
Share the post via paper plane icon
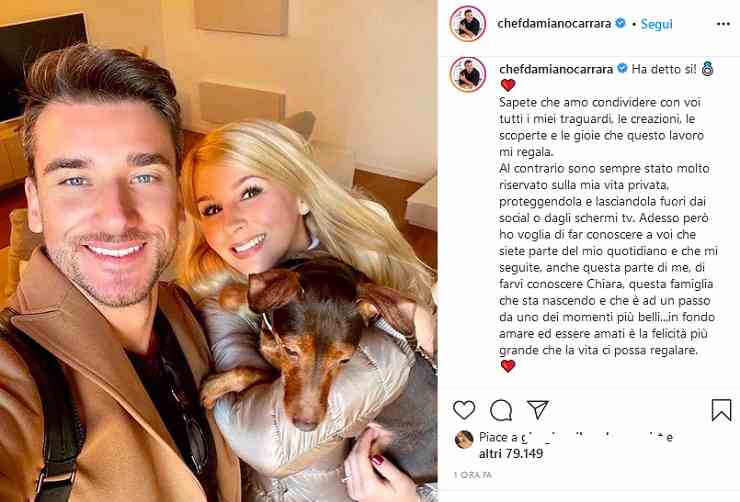pyautogui.click(x=538, y=409)
